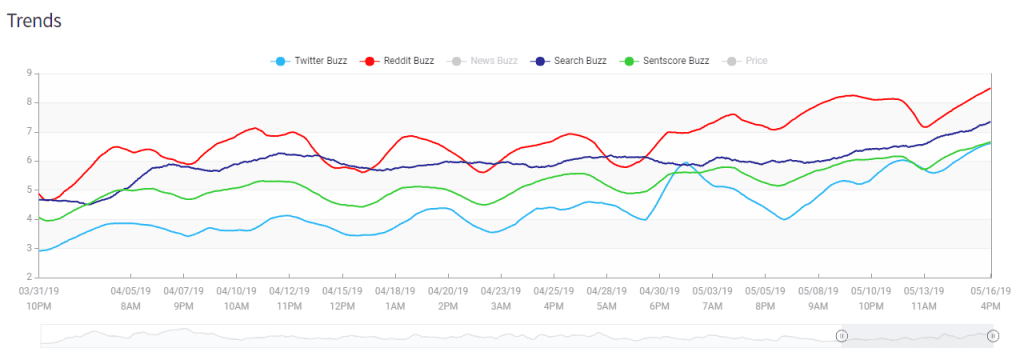This screenshot has width=1024, height=364.
Task: Show the Price series label
Action: [756, 61]
